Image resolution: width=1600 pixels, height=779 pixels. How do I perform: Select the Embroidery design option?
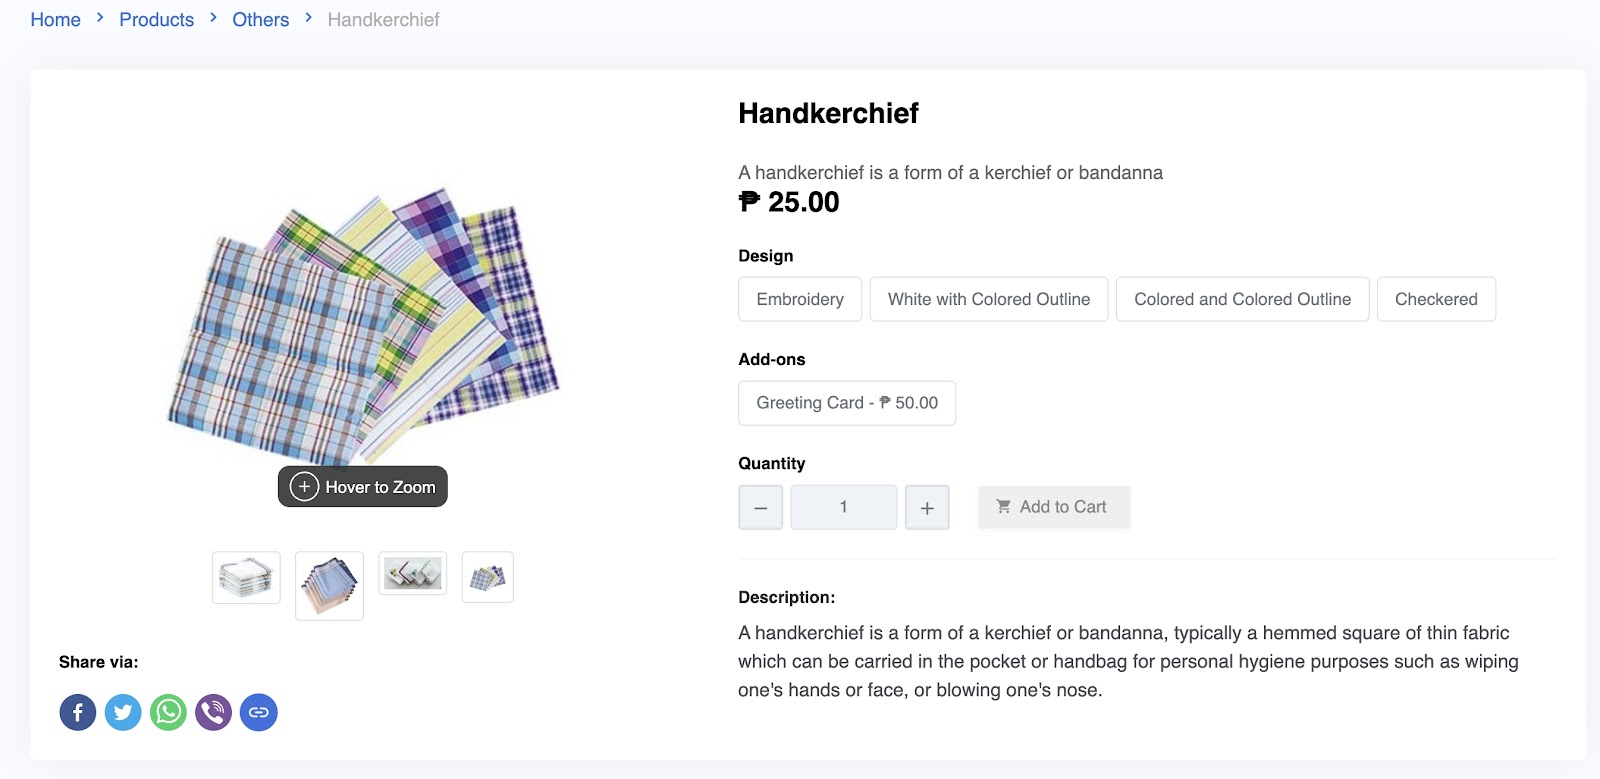click(x=800, y=299)
